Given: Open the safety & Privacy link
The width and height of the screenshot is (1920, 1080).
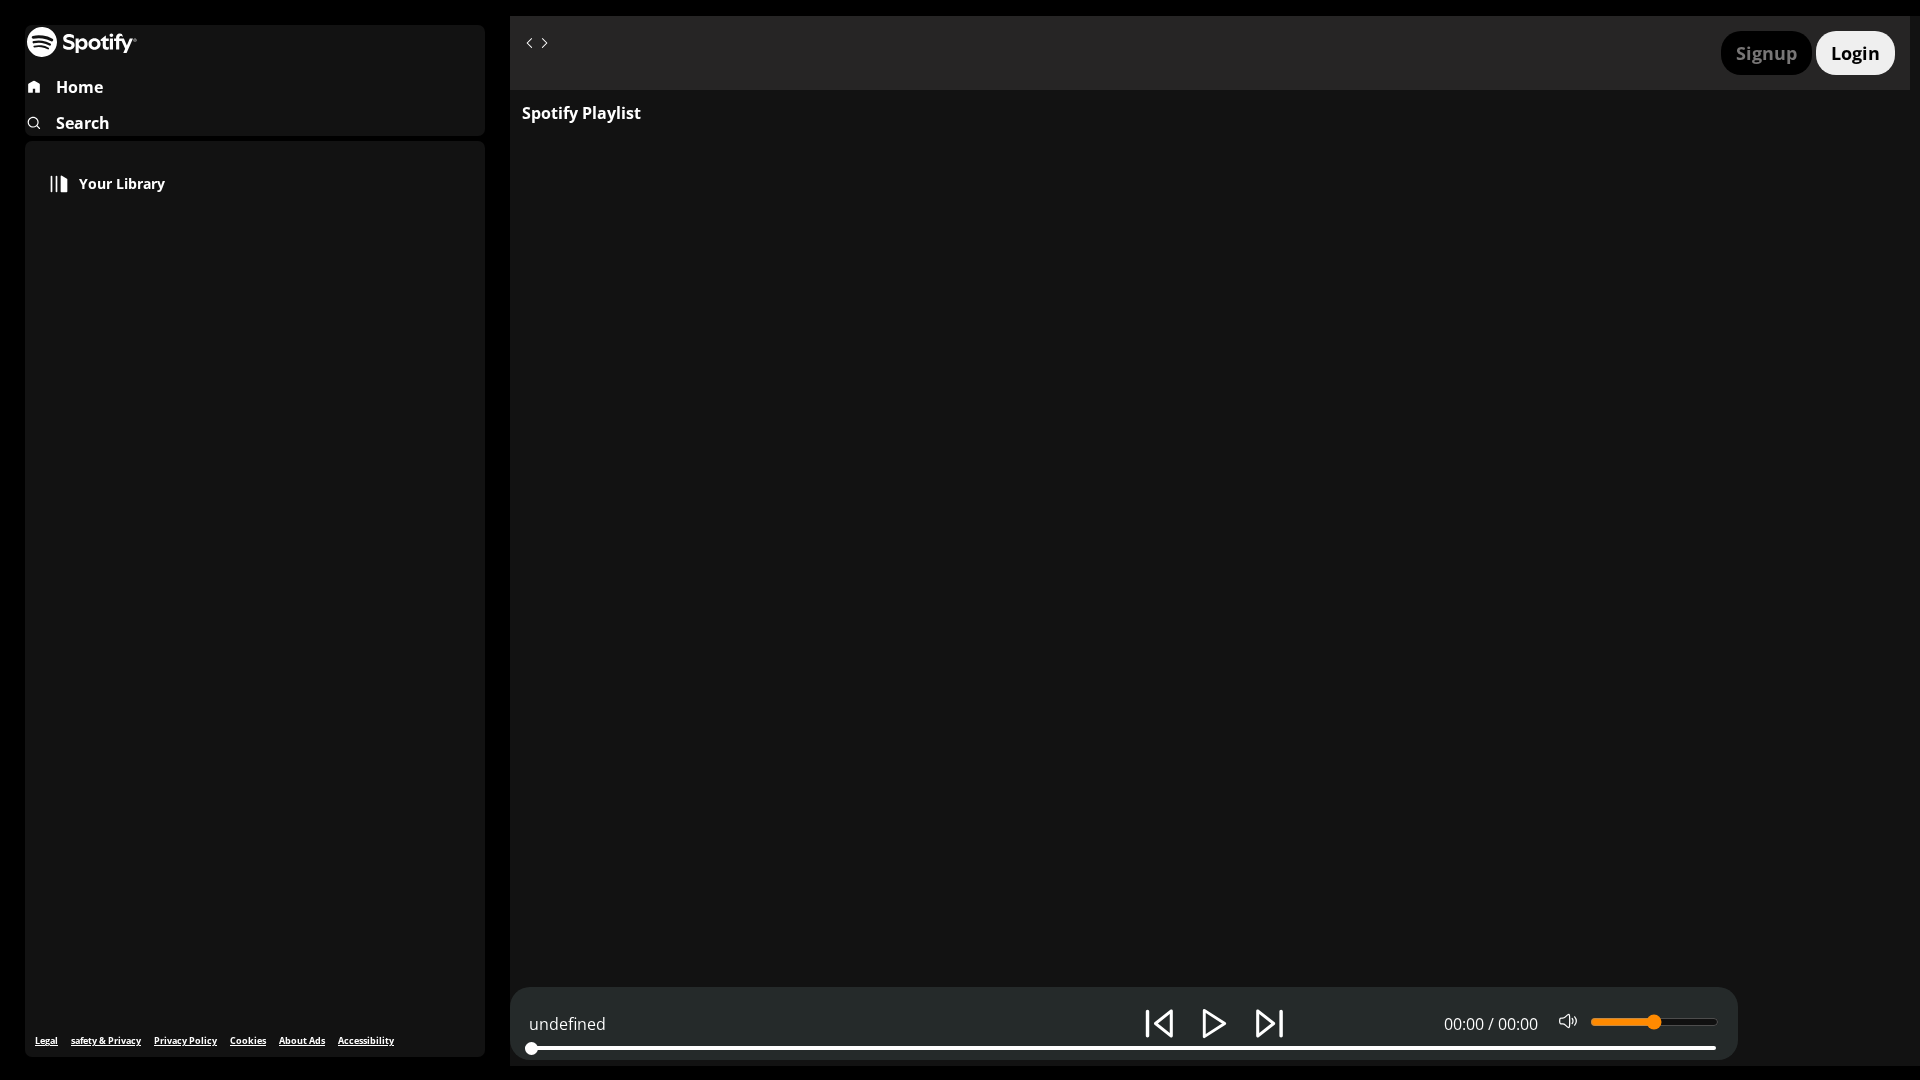Looking at the screenshot, I should [x=106, y=1040].
